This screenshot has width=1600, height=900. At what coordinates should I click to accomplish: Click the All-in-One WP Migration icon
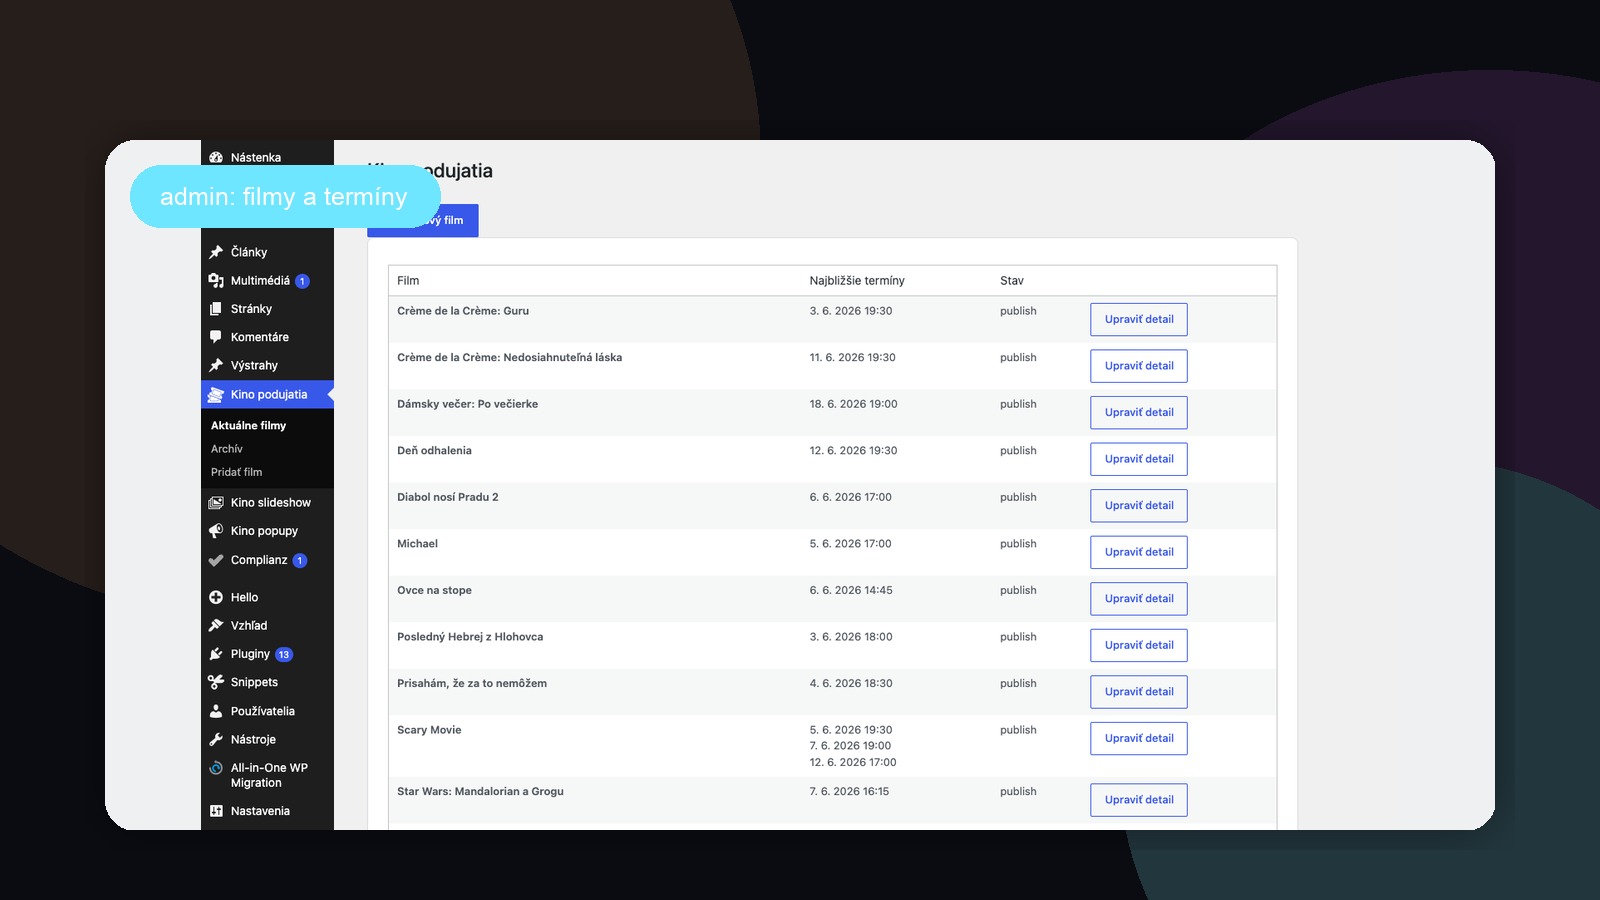[x=216, y=768]
